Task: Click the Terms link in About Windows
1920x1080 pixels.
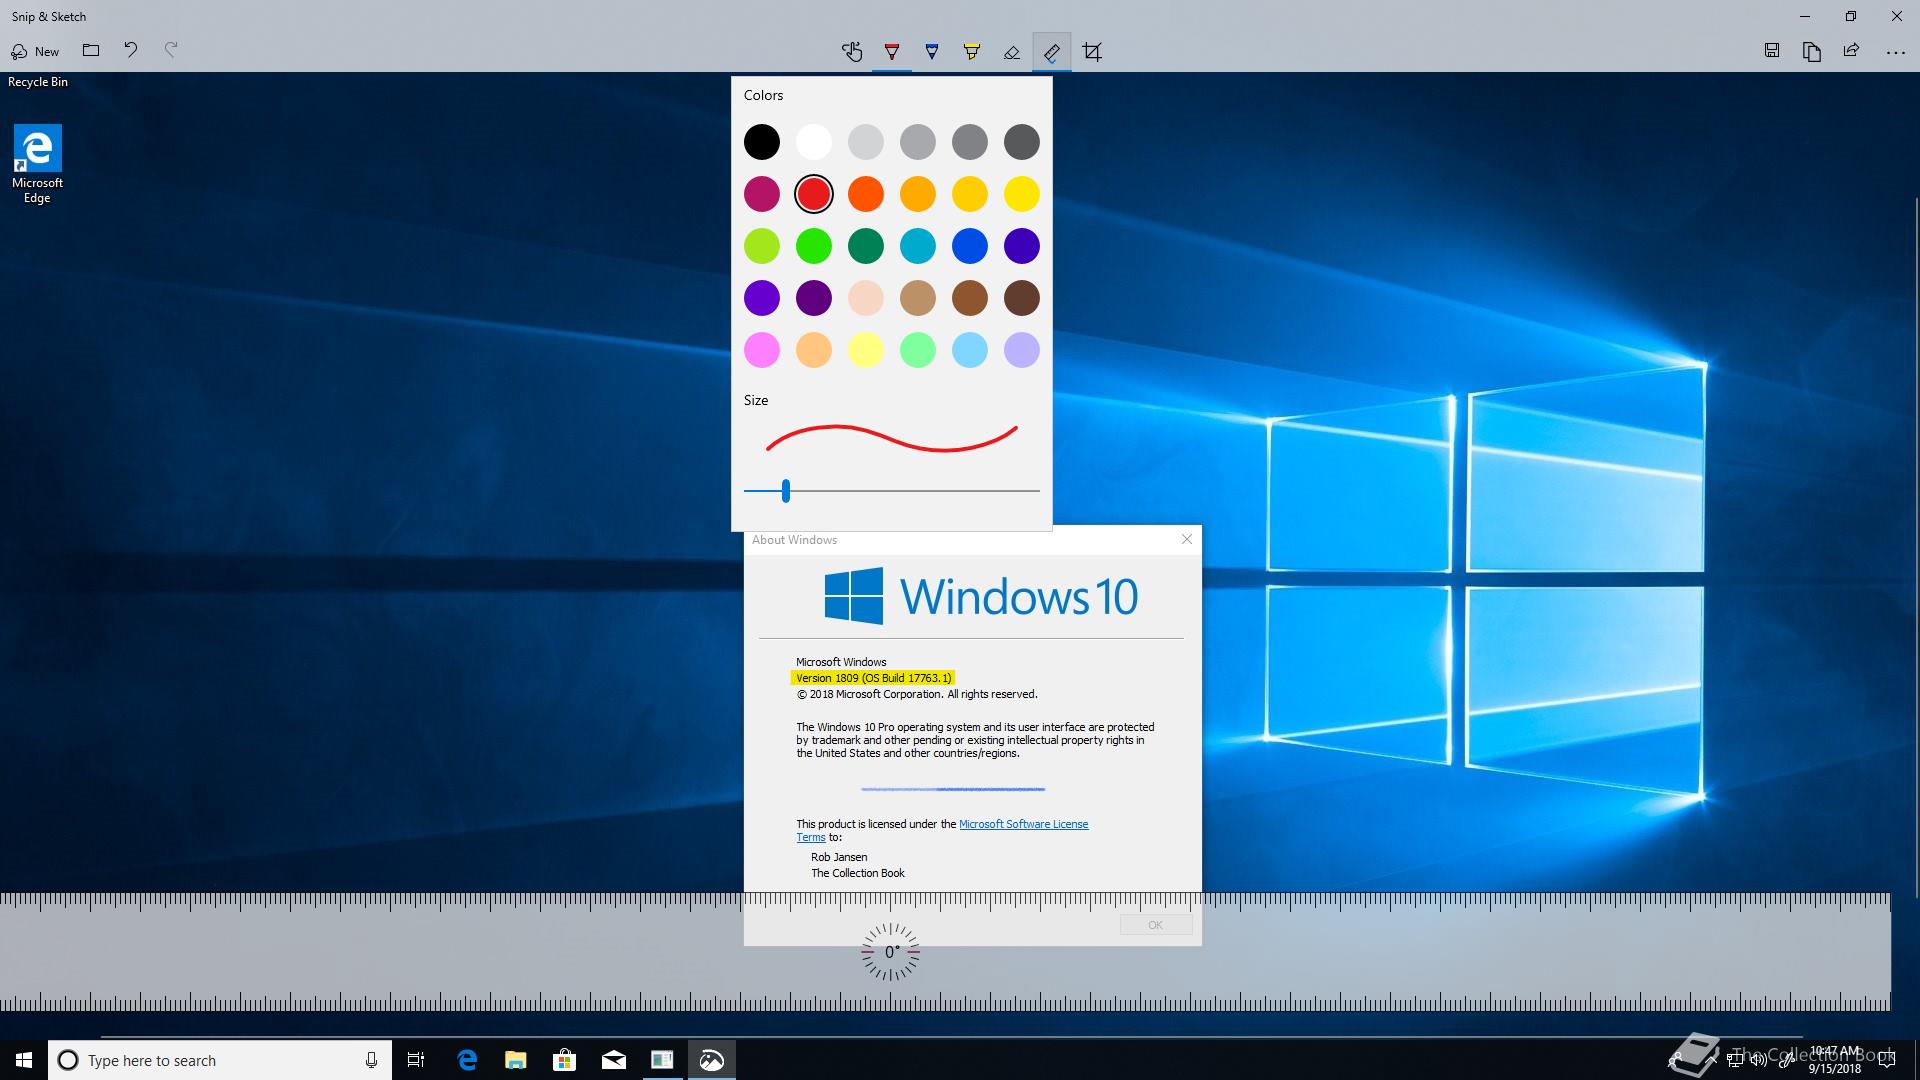Action: (x=811, y=838)
